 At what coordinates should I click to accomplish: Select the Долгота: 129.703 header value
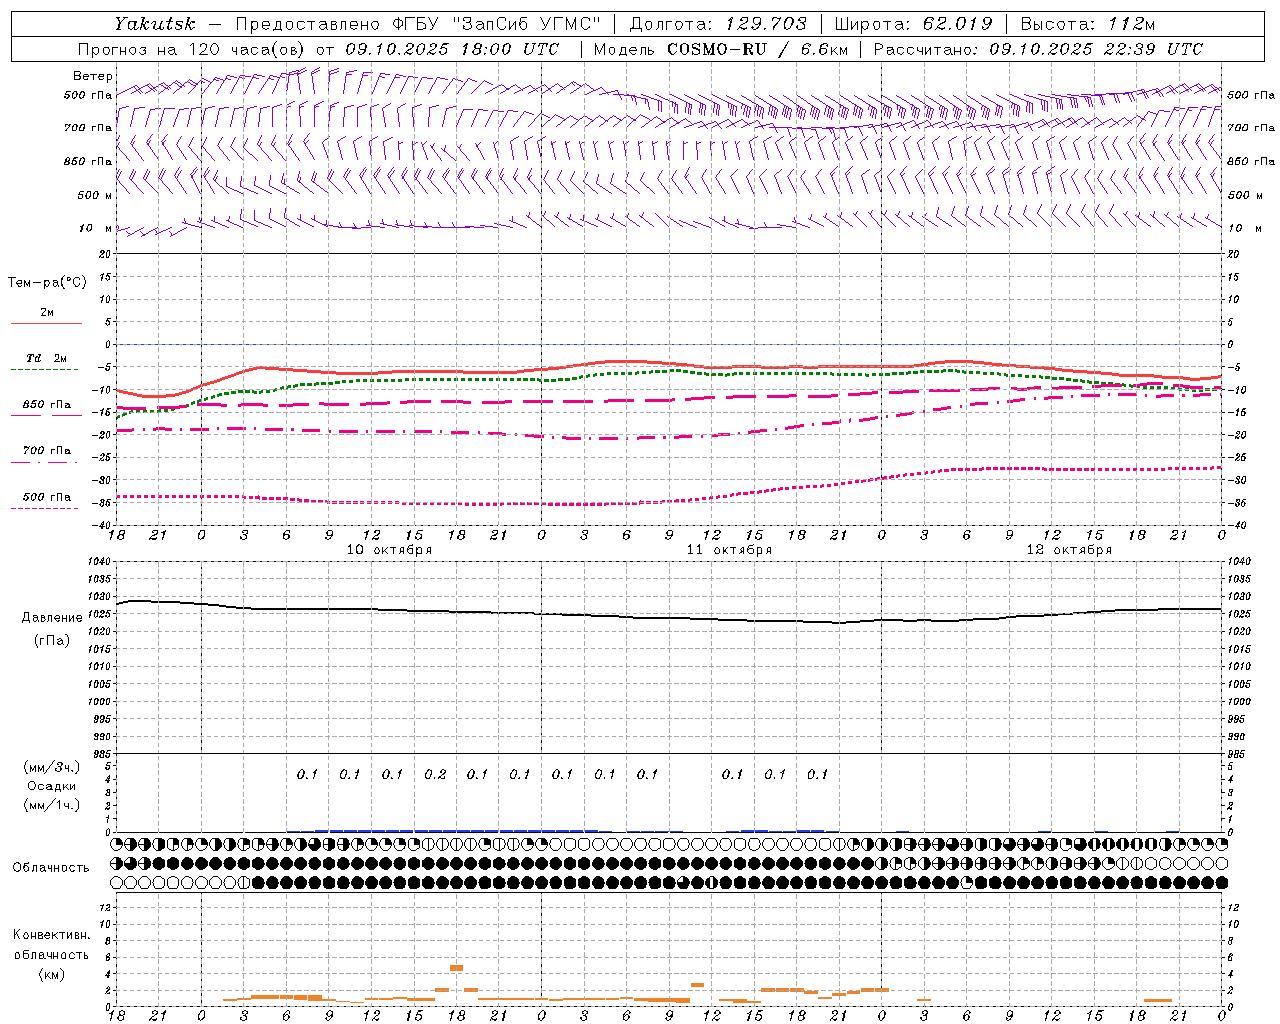point(718,23)
